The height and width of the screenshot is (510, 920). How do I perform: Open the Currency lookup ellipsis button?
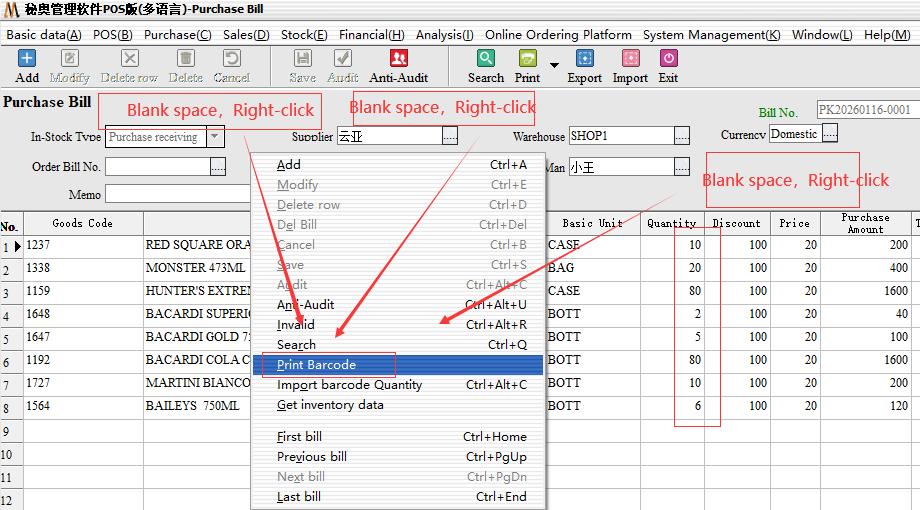coord(830,134)
